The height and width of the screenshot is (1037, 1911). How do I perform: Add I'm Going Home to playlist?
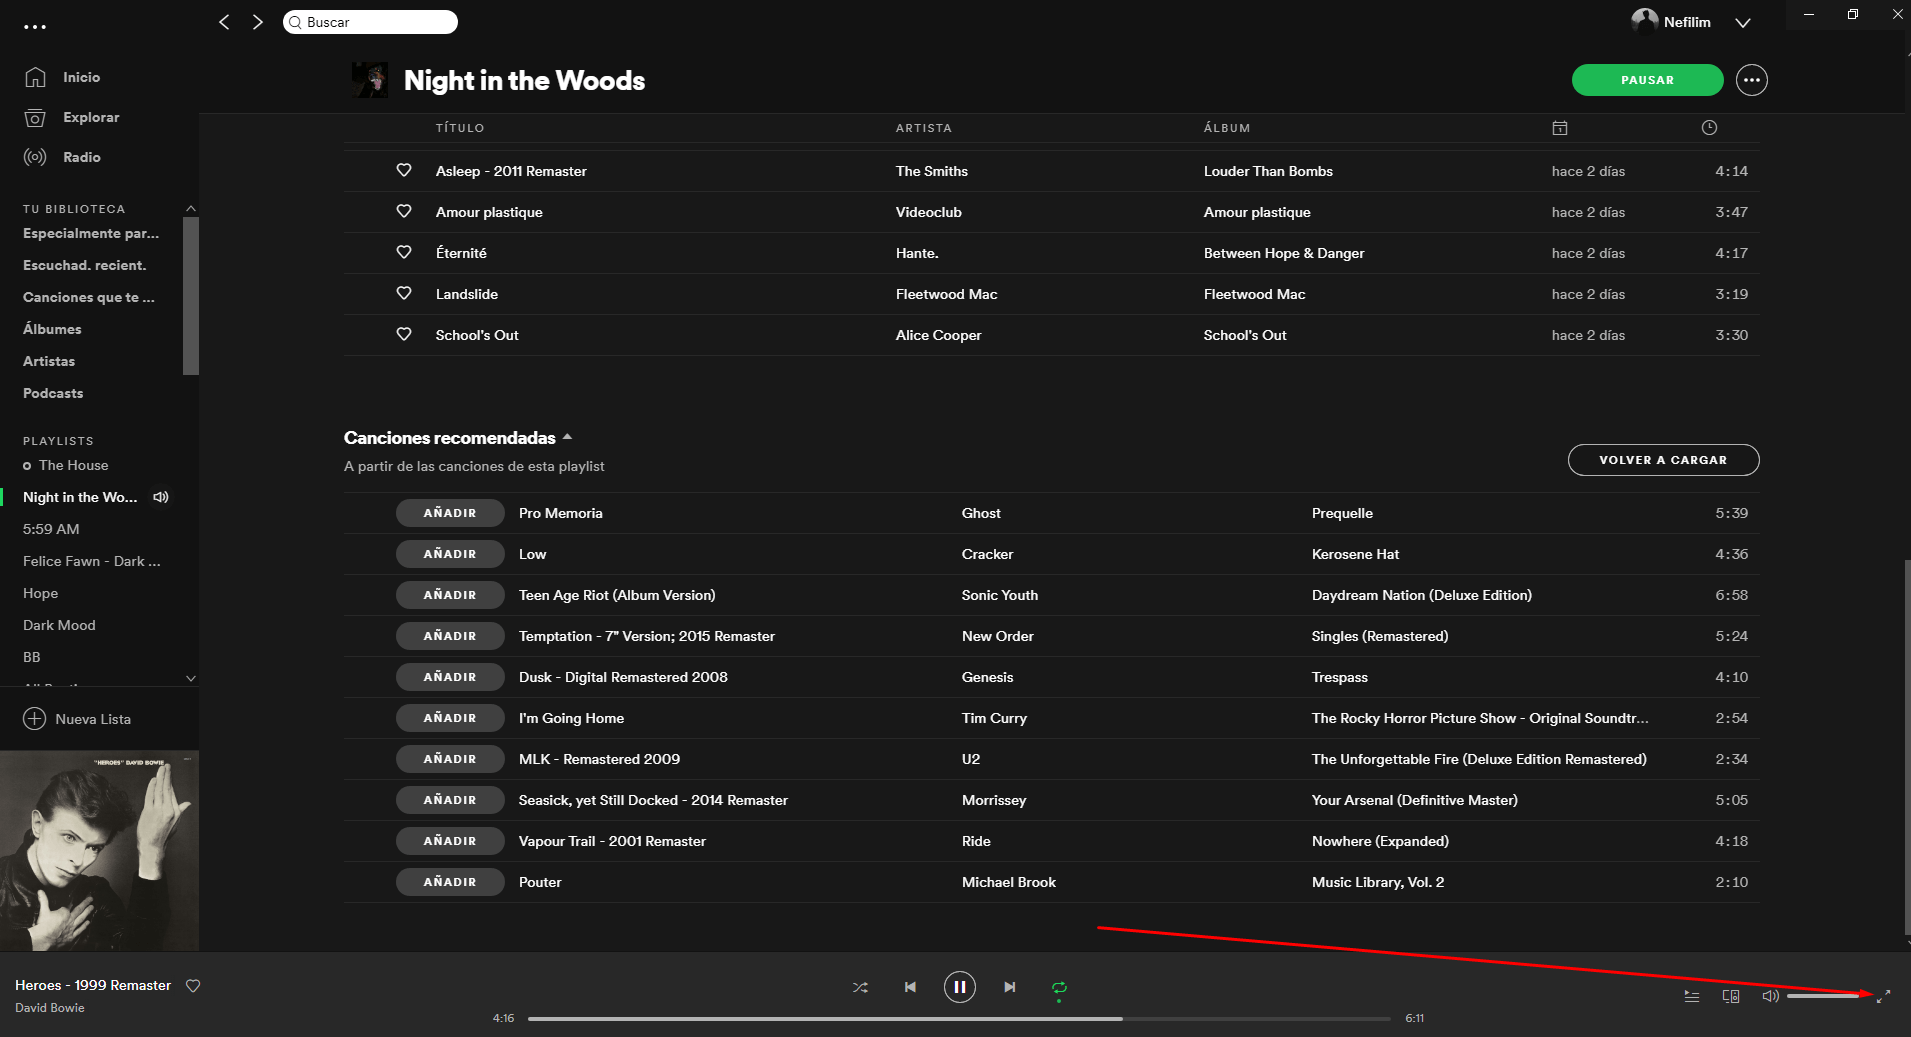click(450, 718)
